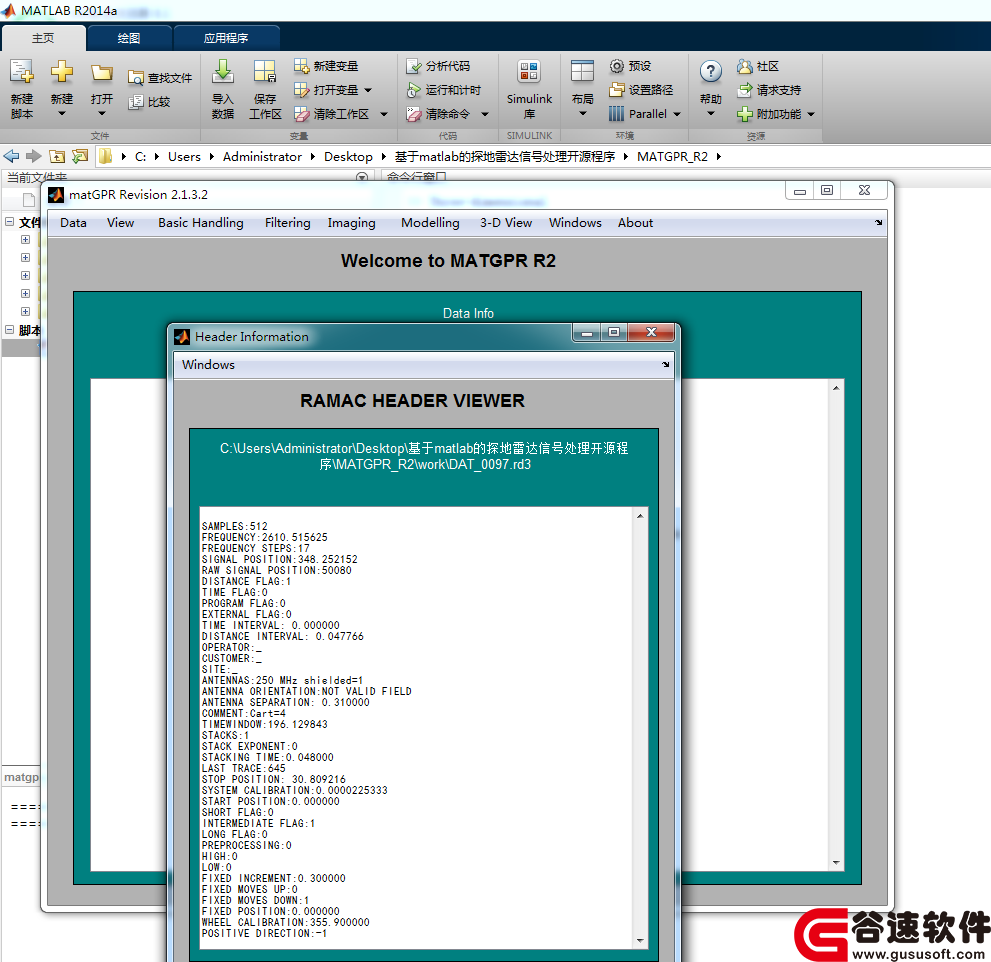This screenshot has width=991, height=962.
Task: Click the Parallel icon
Action: [x=616, y=114]
